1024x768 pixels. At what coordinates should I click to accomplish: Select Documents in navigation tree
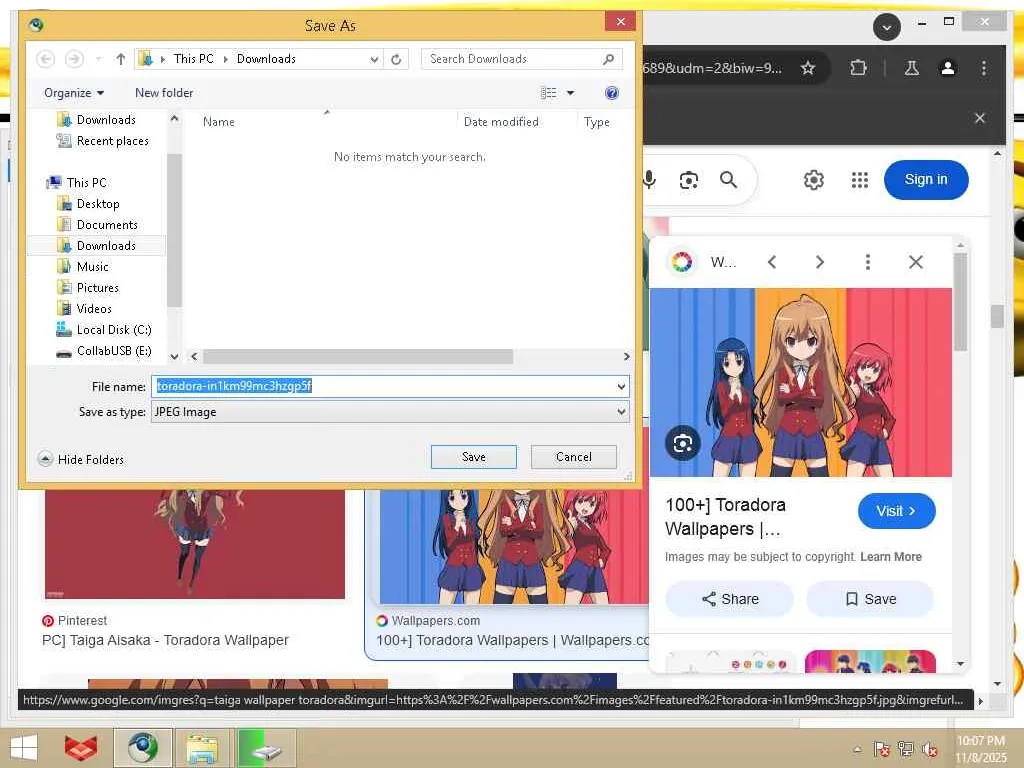(98, 225)
